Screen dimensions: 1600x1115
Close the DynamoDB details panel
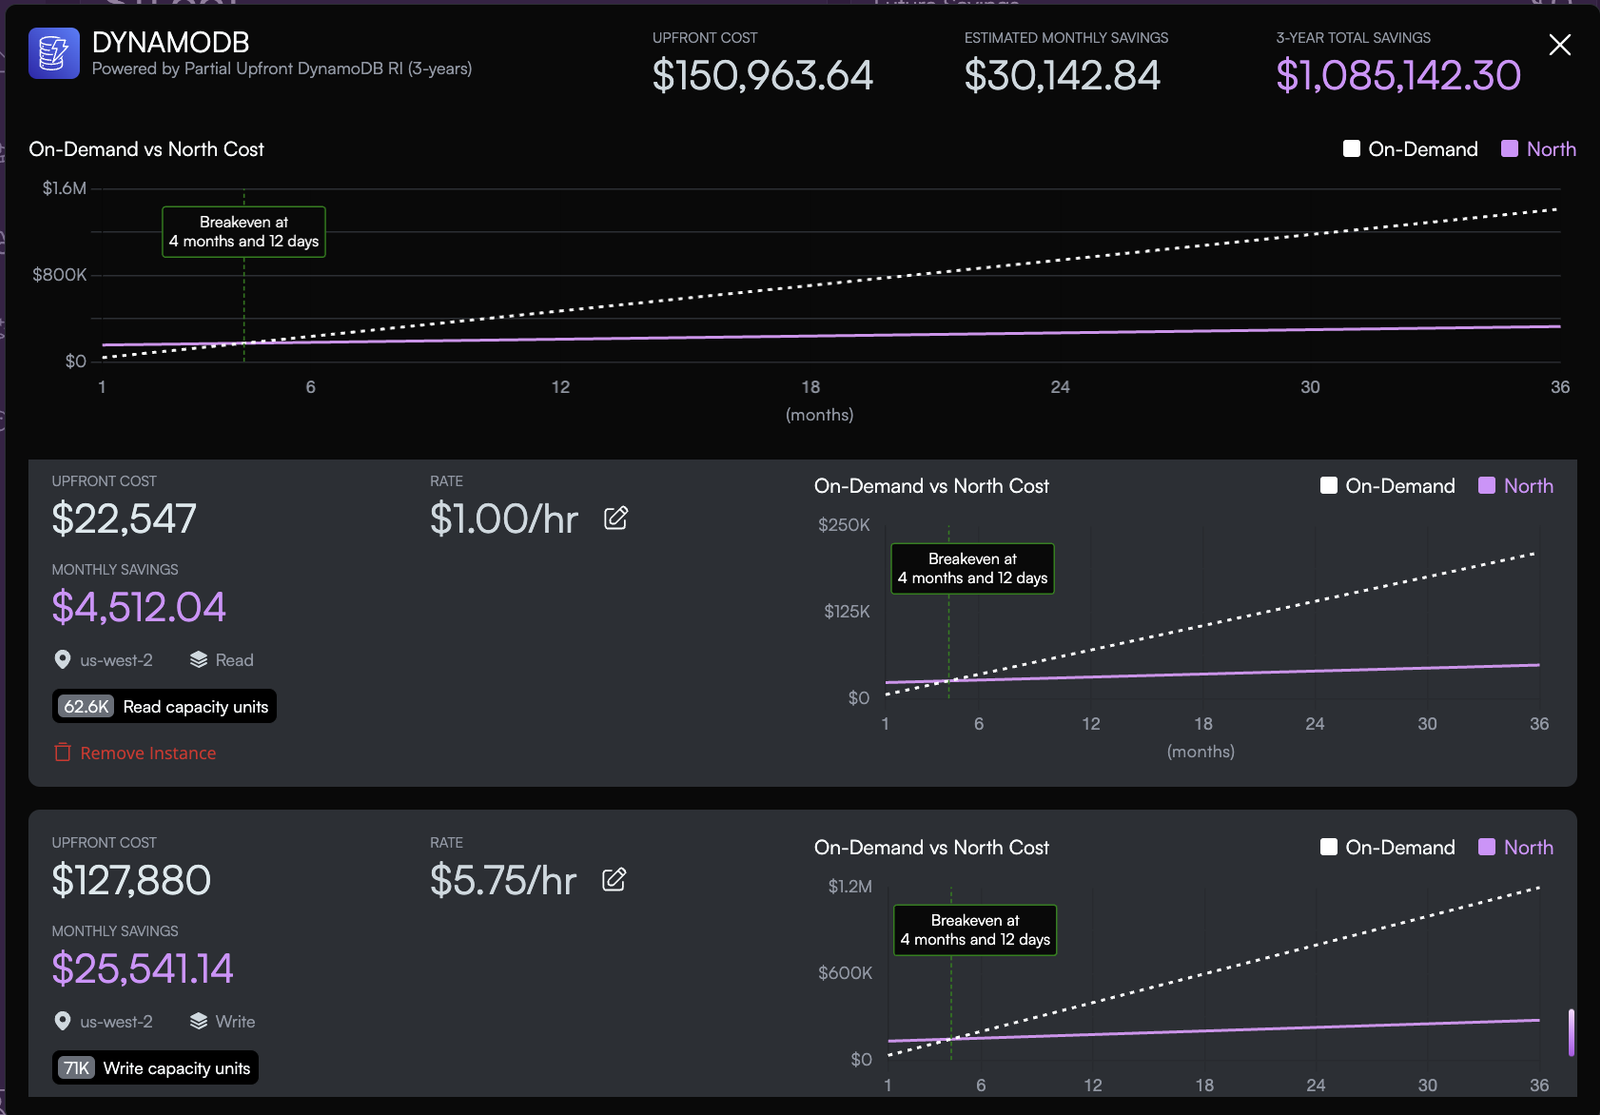coord(1559,45)
